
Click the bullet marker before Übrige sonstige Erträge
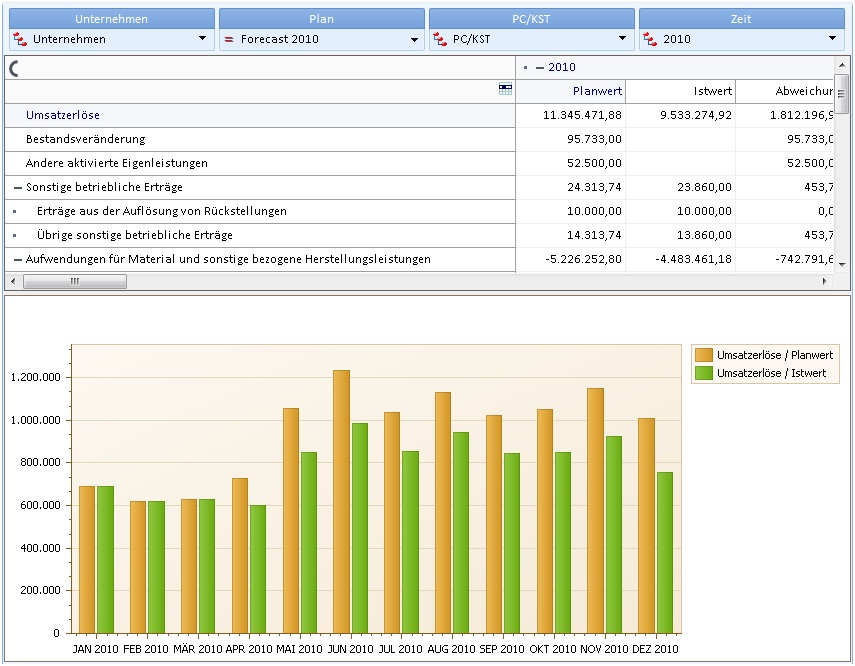coord(15,235)
